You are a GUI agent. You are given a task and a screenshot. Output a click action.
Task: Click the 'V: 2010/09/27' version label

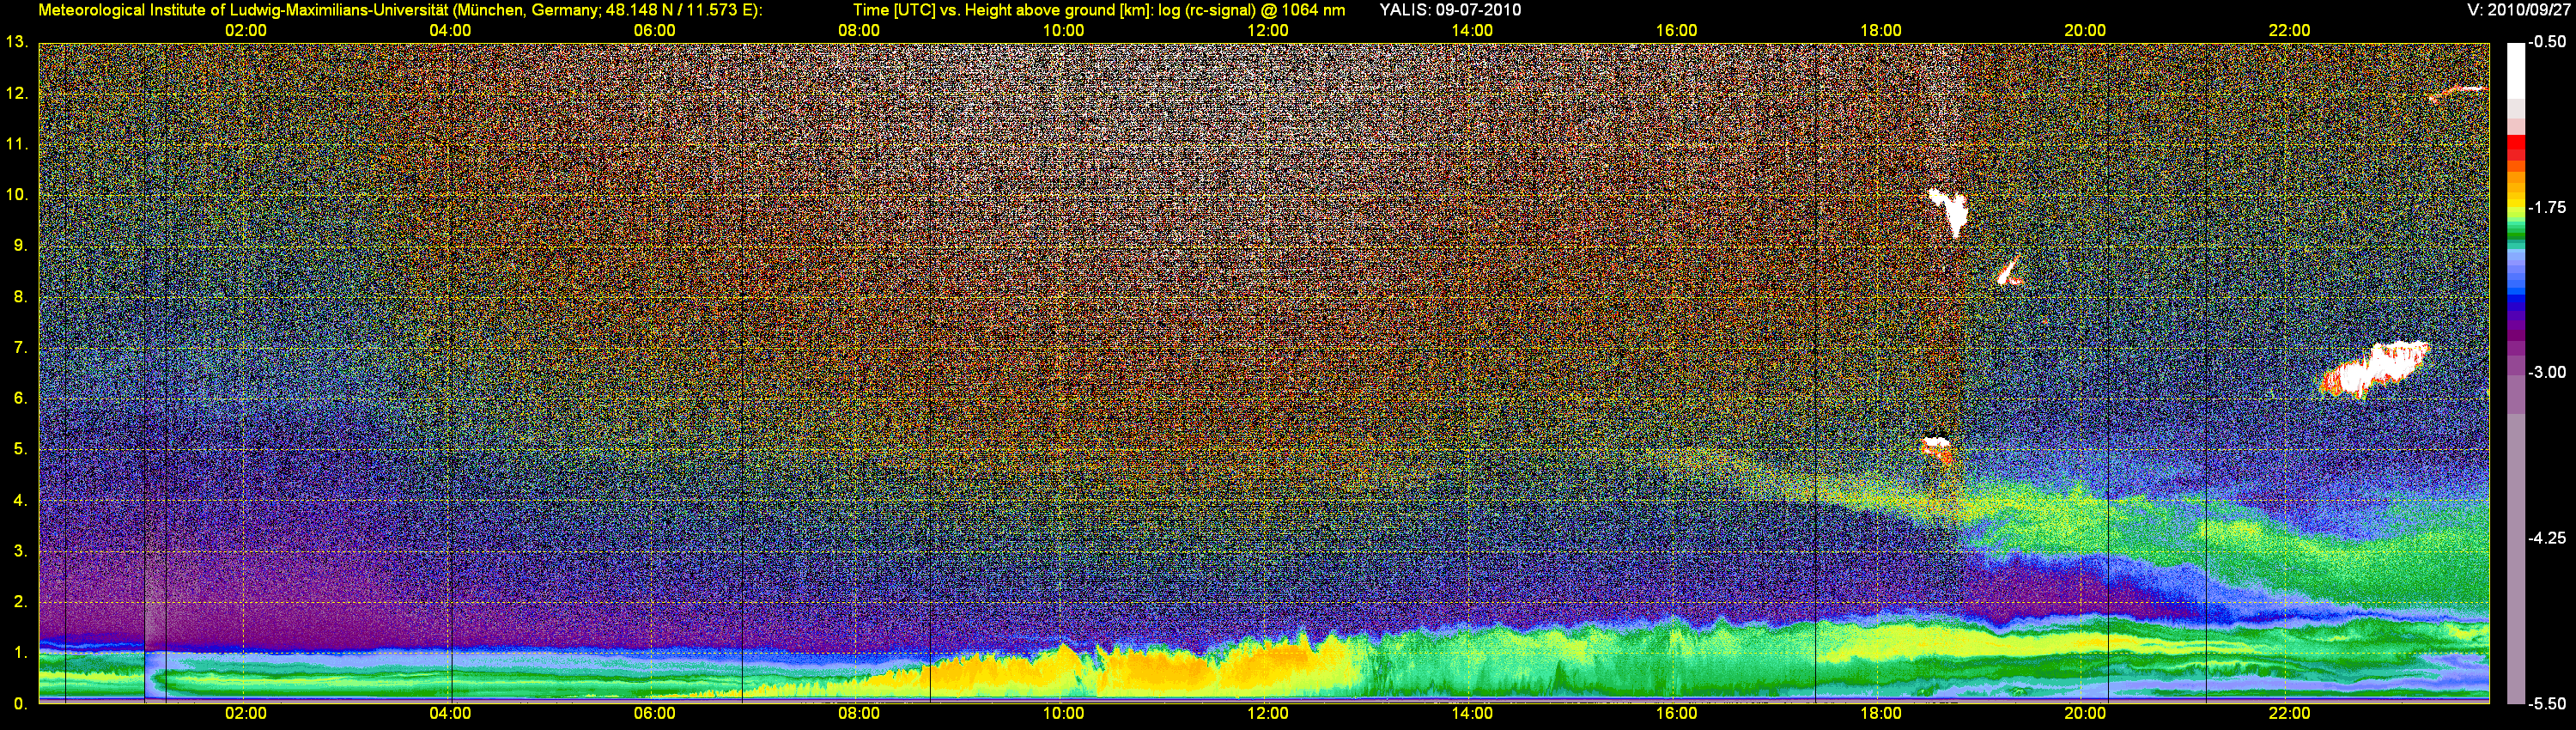pyautogui.click(x=2518, y=10)
